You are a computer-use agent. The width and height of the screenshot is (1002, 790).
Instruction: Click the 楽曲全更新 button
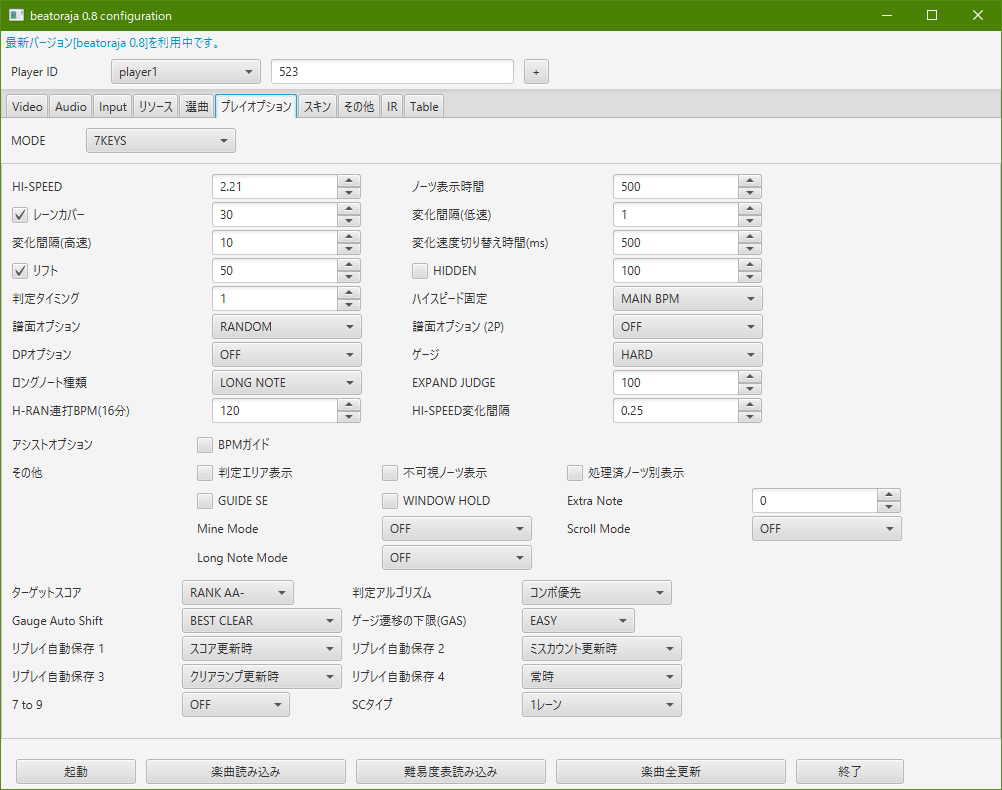(671, 771)
